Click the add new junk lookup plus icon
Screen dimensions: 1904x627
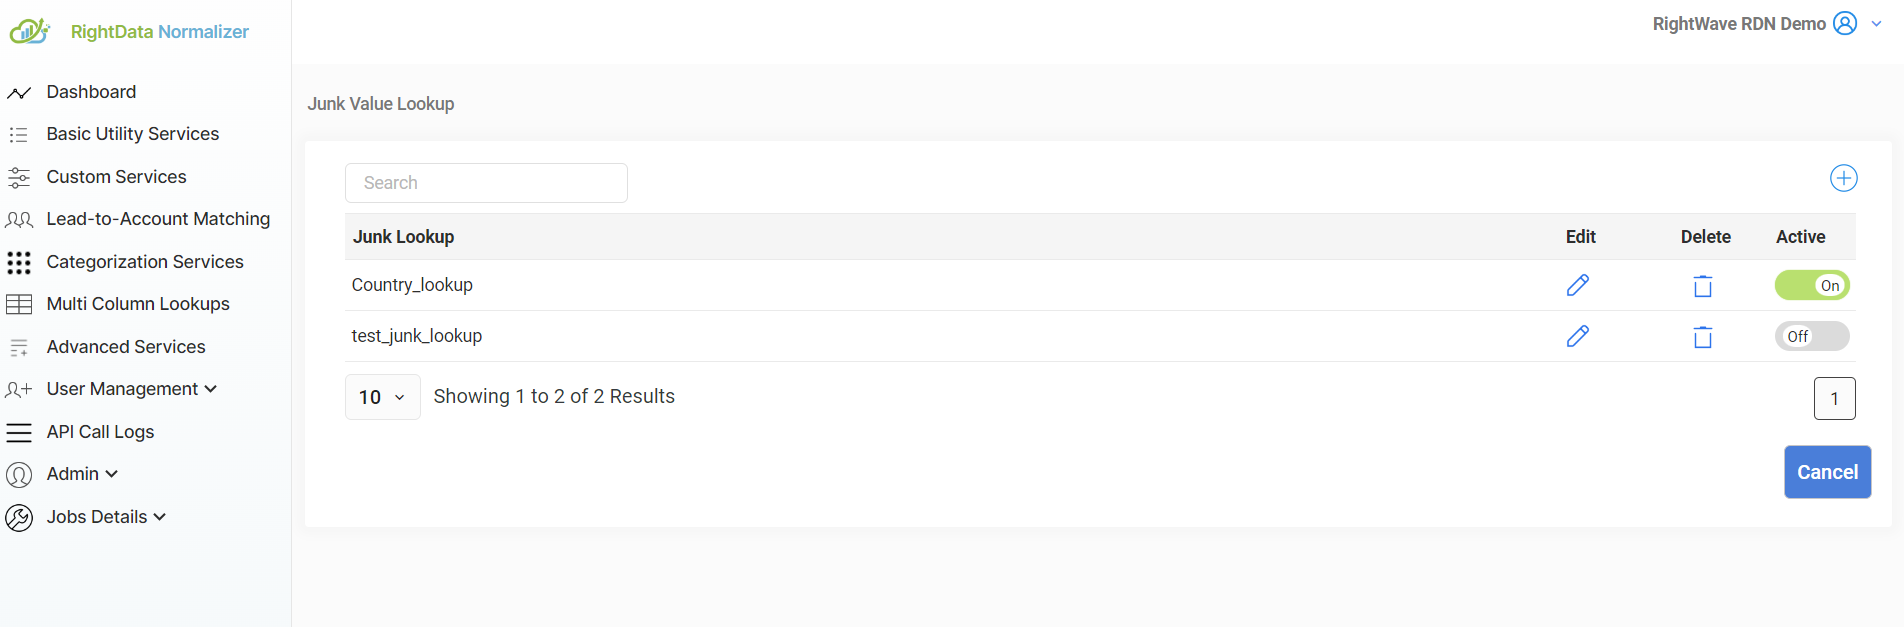point(1843,178)
